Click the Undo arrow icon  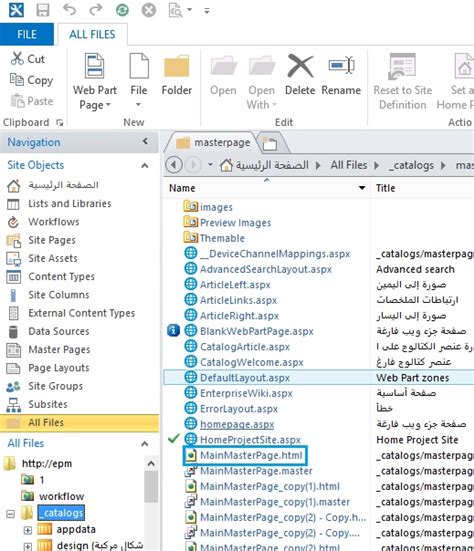pyautogui.click(x=69, y=10)
